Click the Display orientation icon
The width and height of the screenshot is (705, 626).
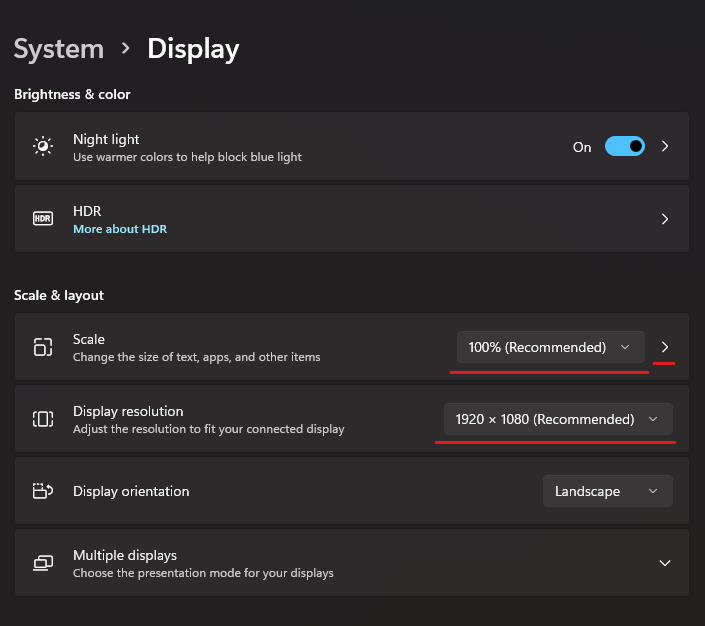[43, 491]
